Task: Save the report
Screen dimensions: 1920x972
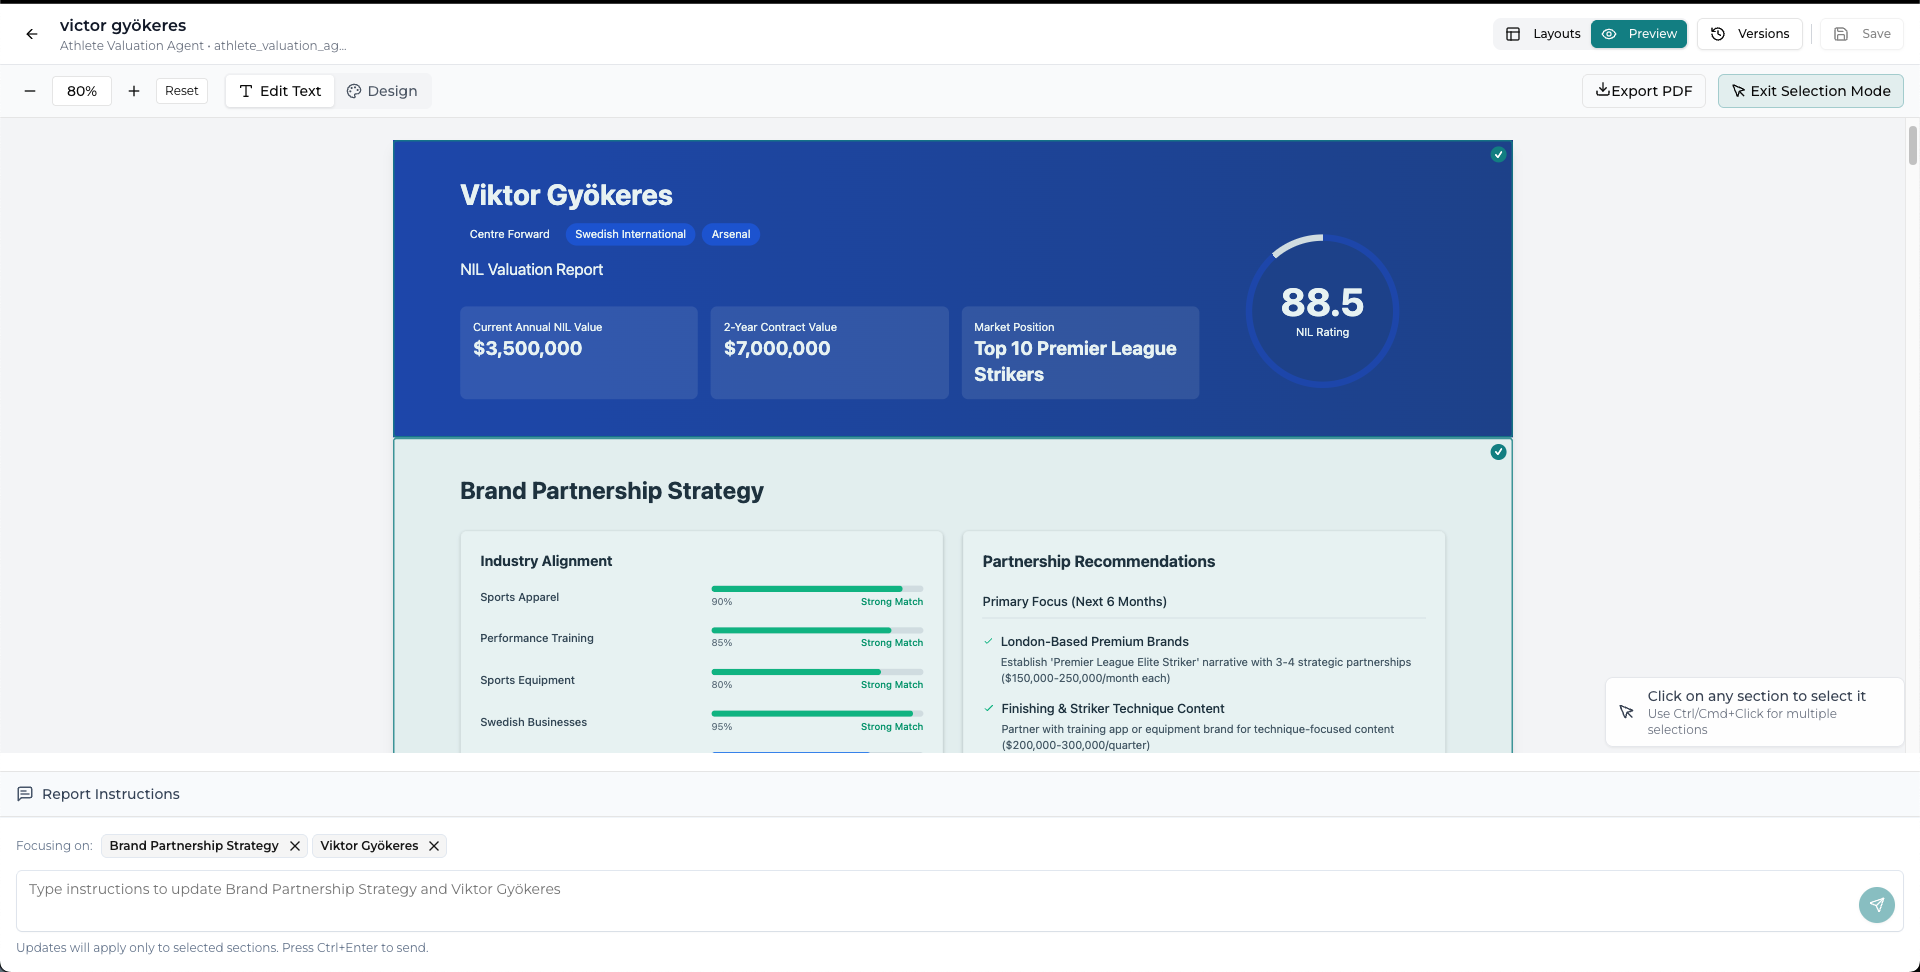Action: 1862,34
